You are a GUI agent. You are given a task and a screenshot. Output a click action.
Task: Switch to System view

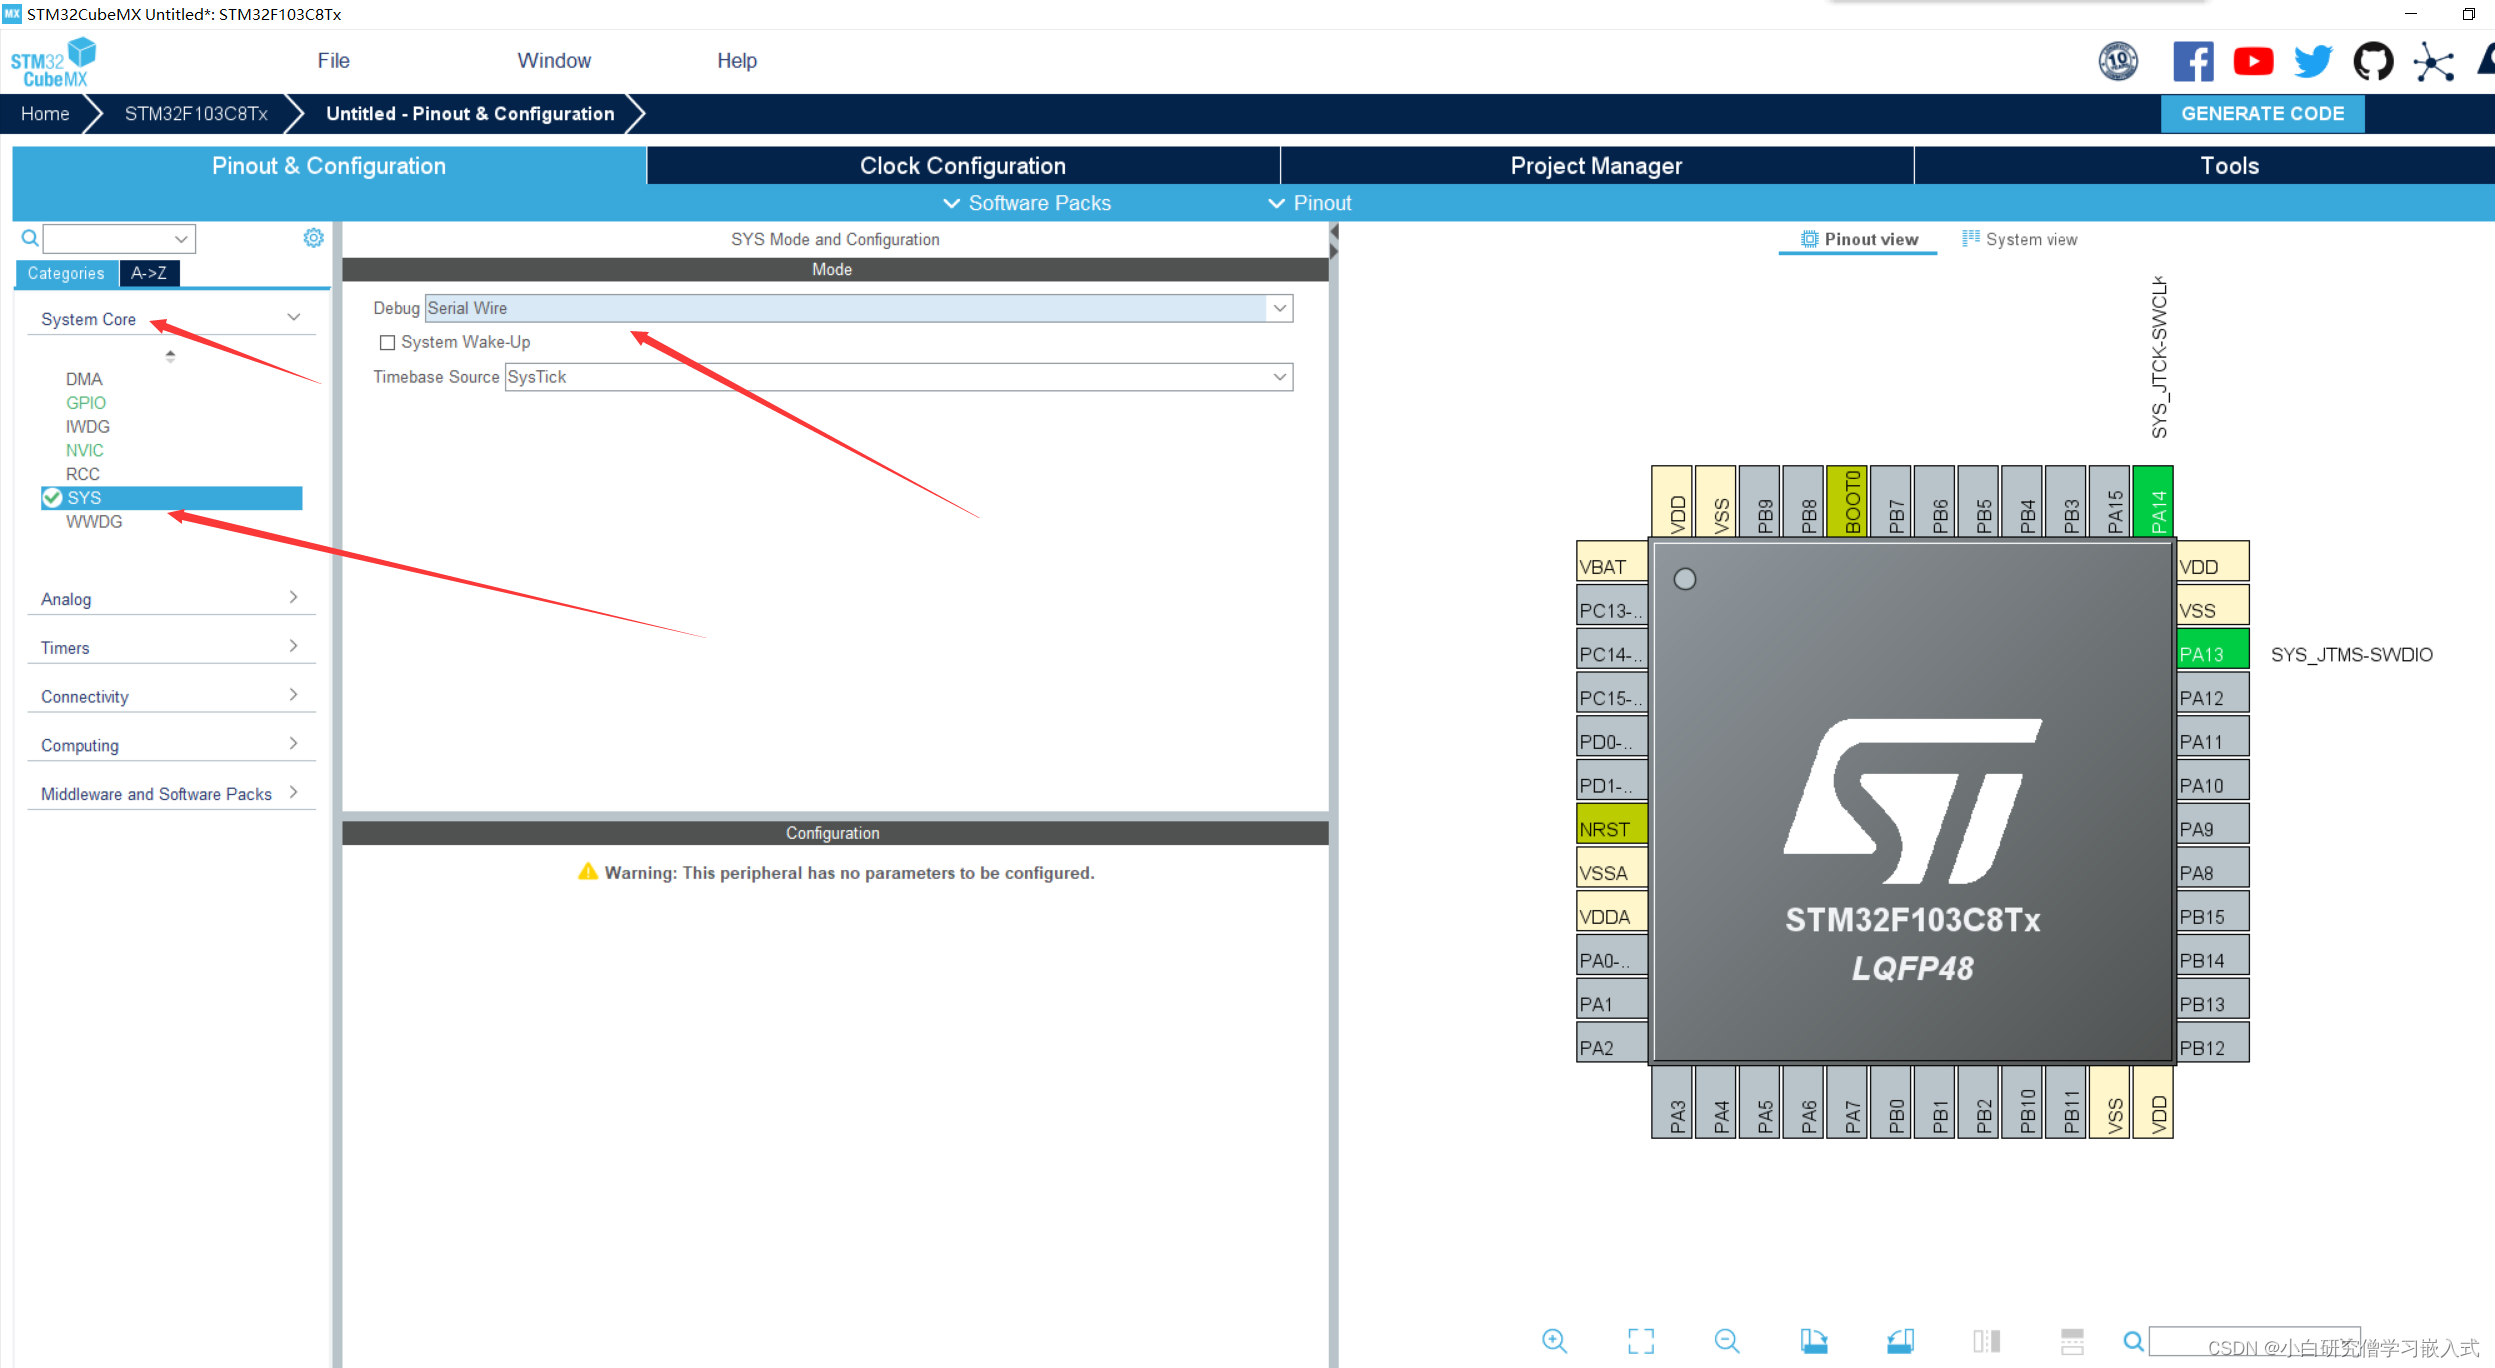tap(2020, 239)
